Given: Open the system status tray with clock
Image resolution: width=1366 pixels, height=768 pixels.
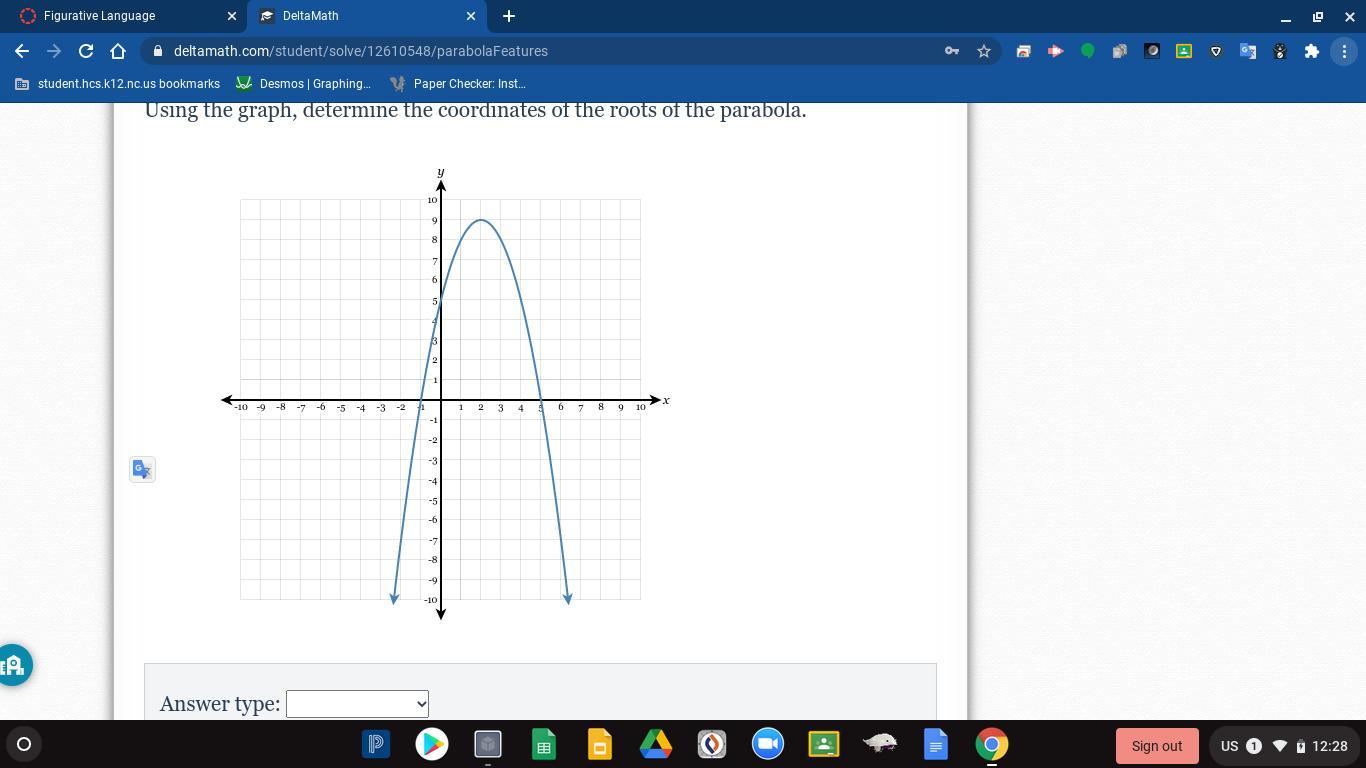Looking at the screenshot, I should click(x=1284, y=746).
